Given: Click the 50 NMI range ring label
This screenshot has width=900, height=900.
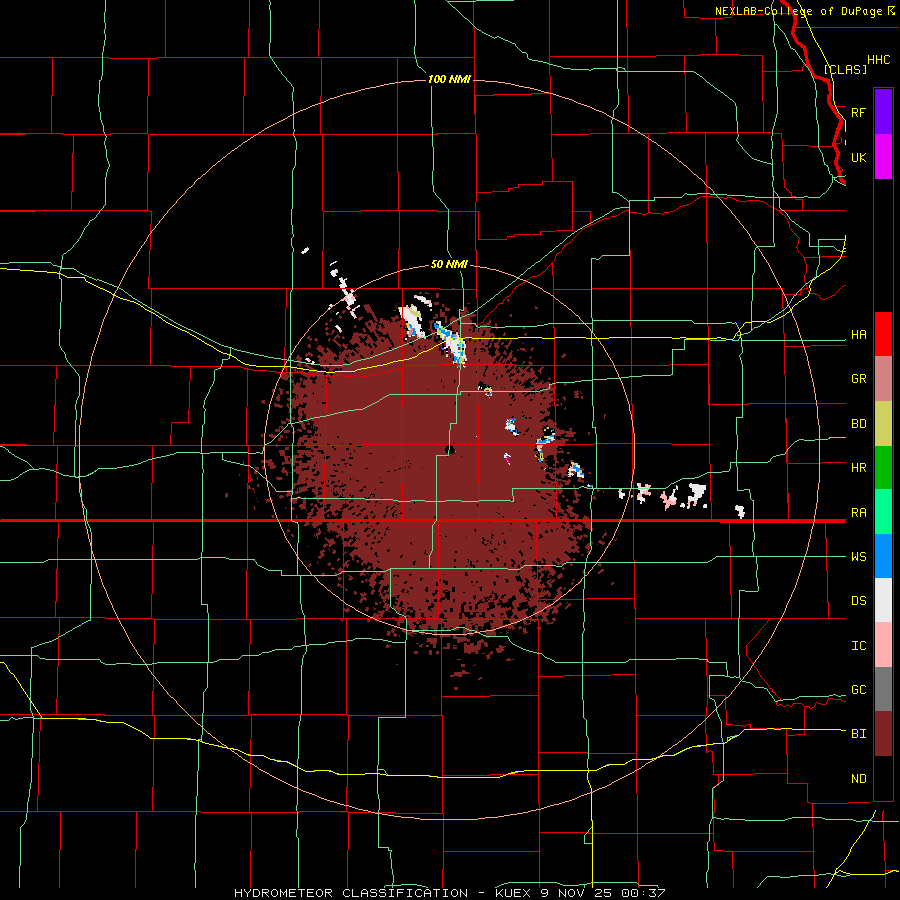Looking at the screenshot, I should pos(449,265).
